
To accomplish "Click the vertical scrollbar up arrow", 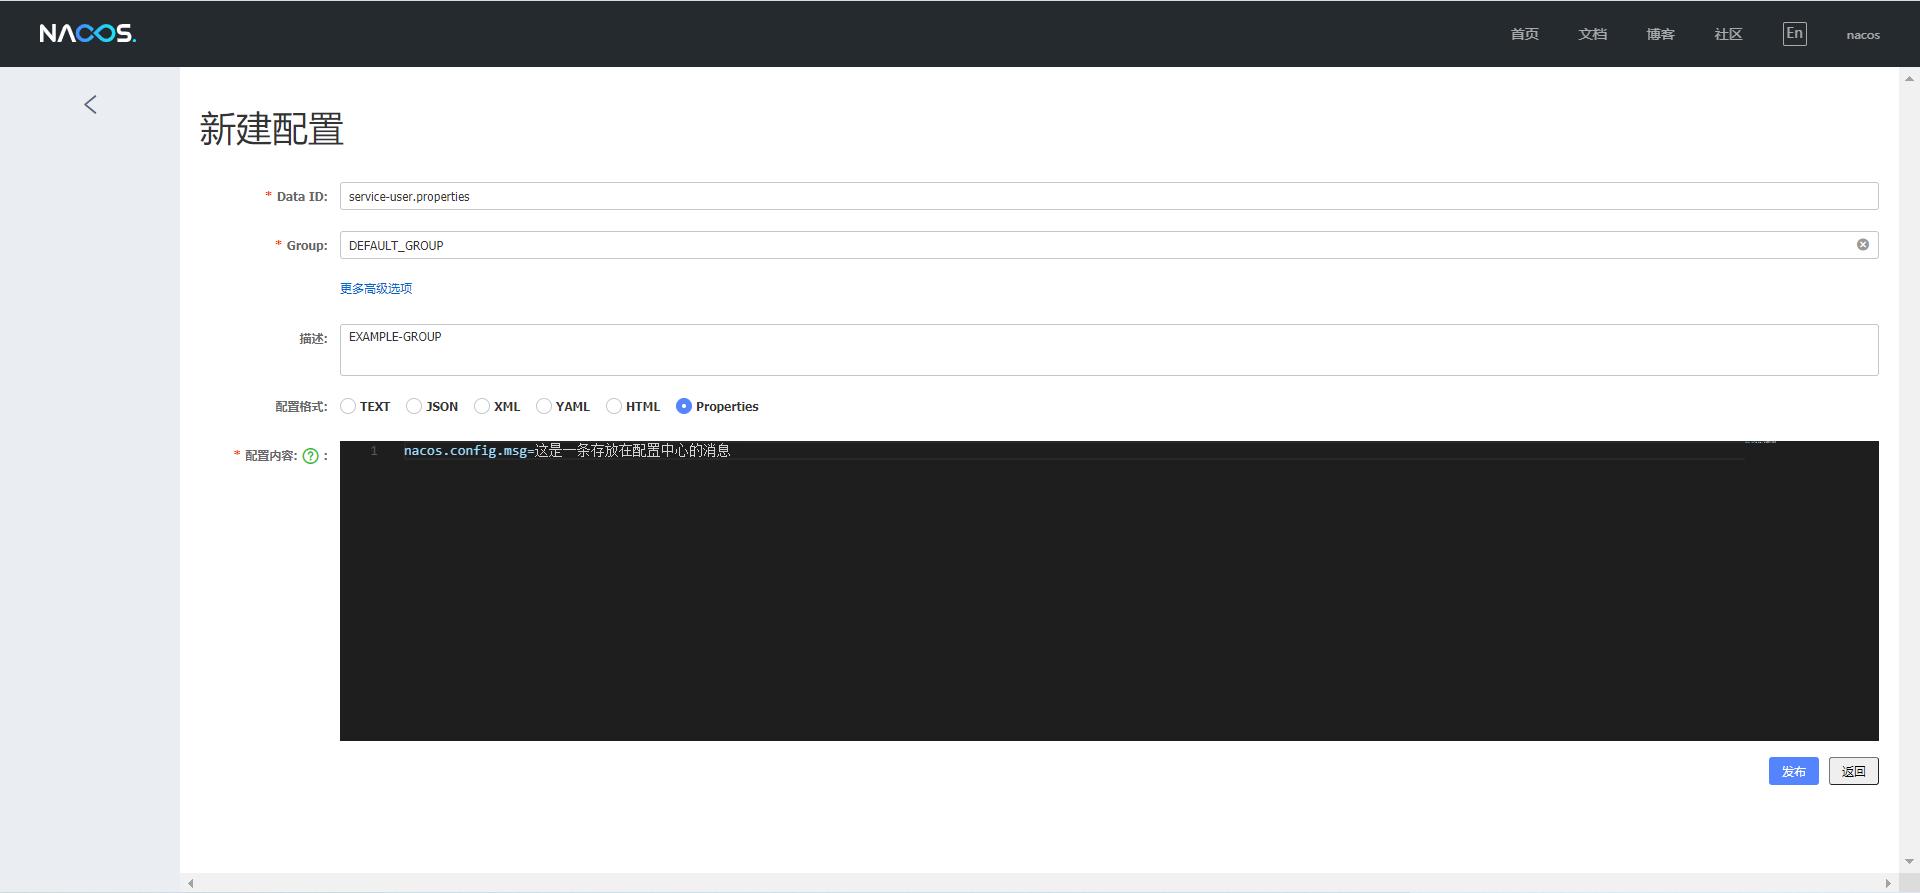I will [x=1910, y=78].
